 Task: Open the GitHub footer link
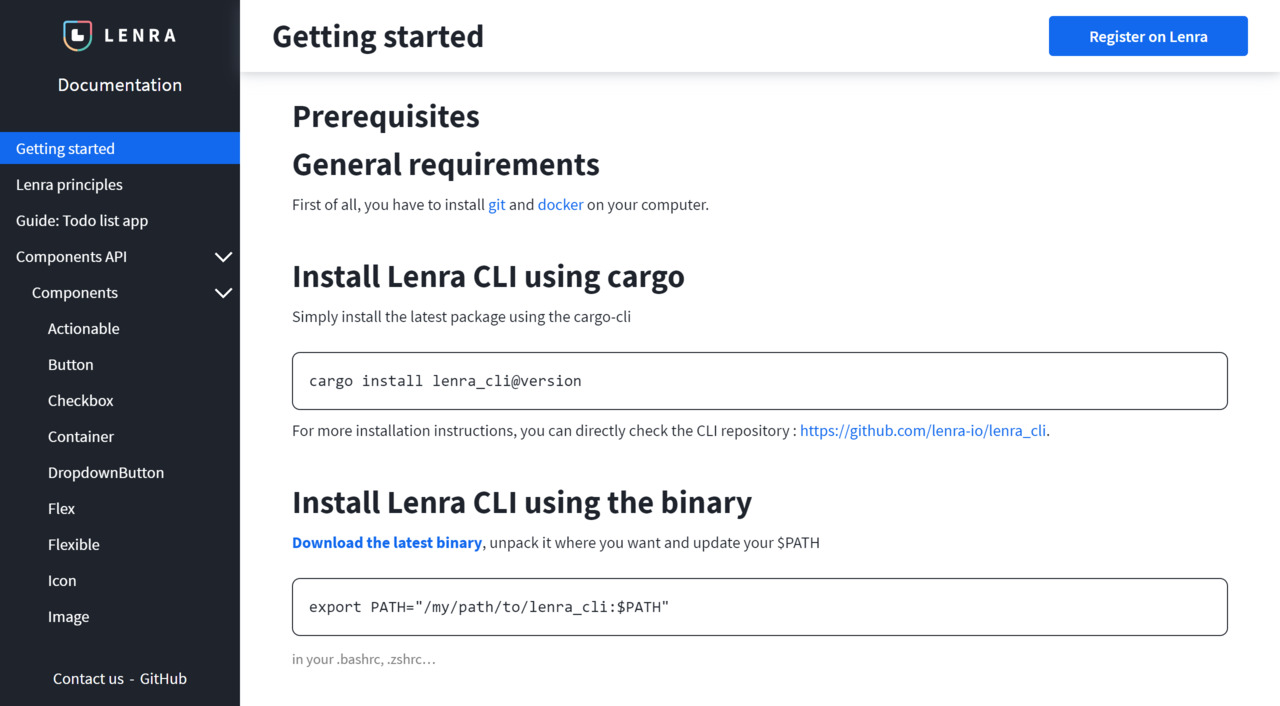(x=163, y=678)
